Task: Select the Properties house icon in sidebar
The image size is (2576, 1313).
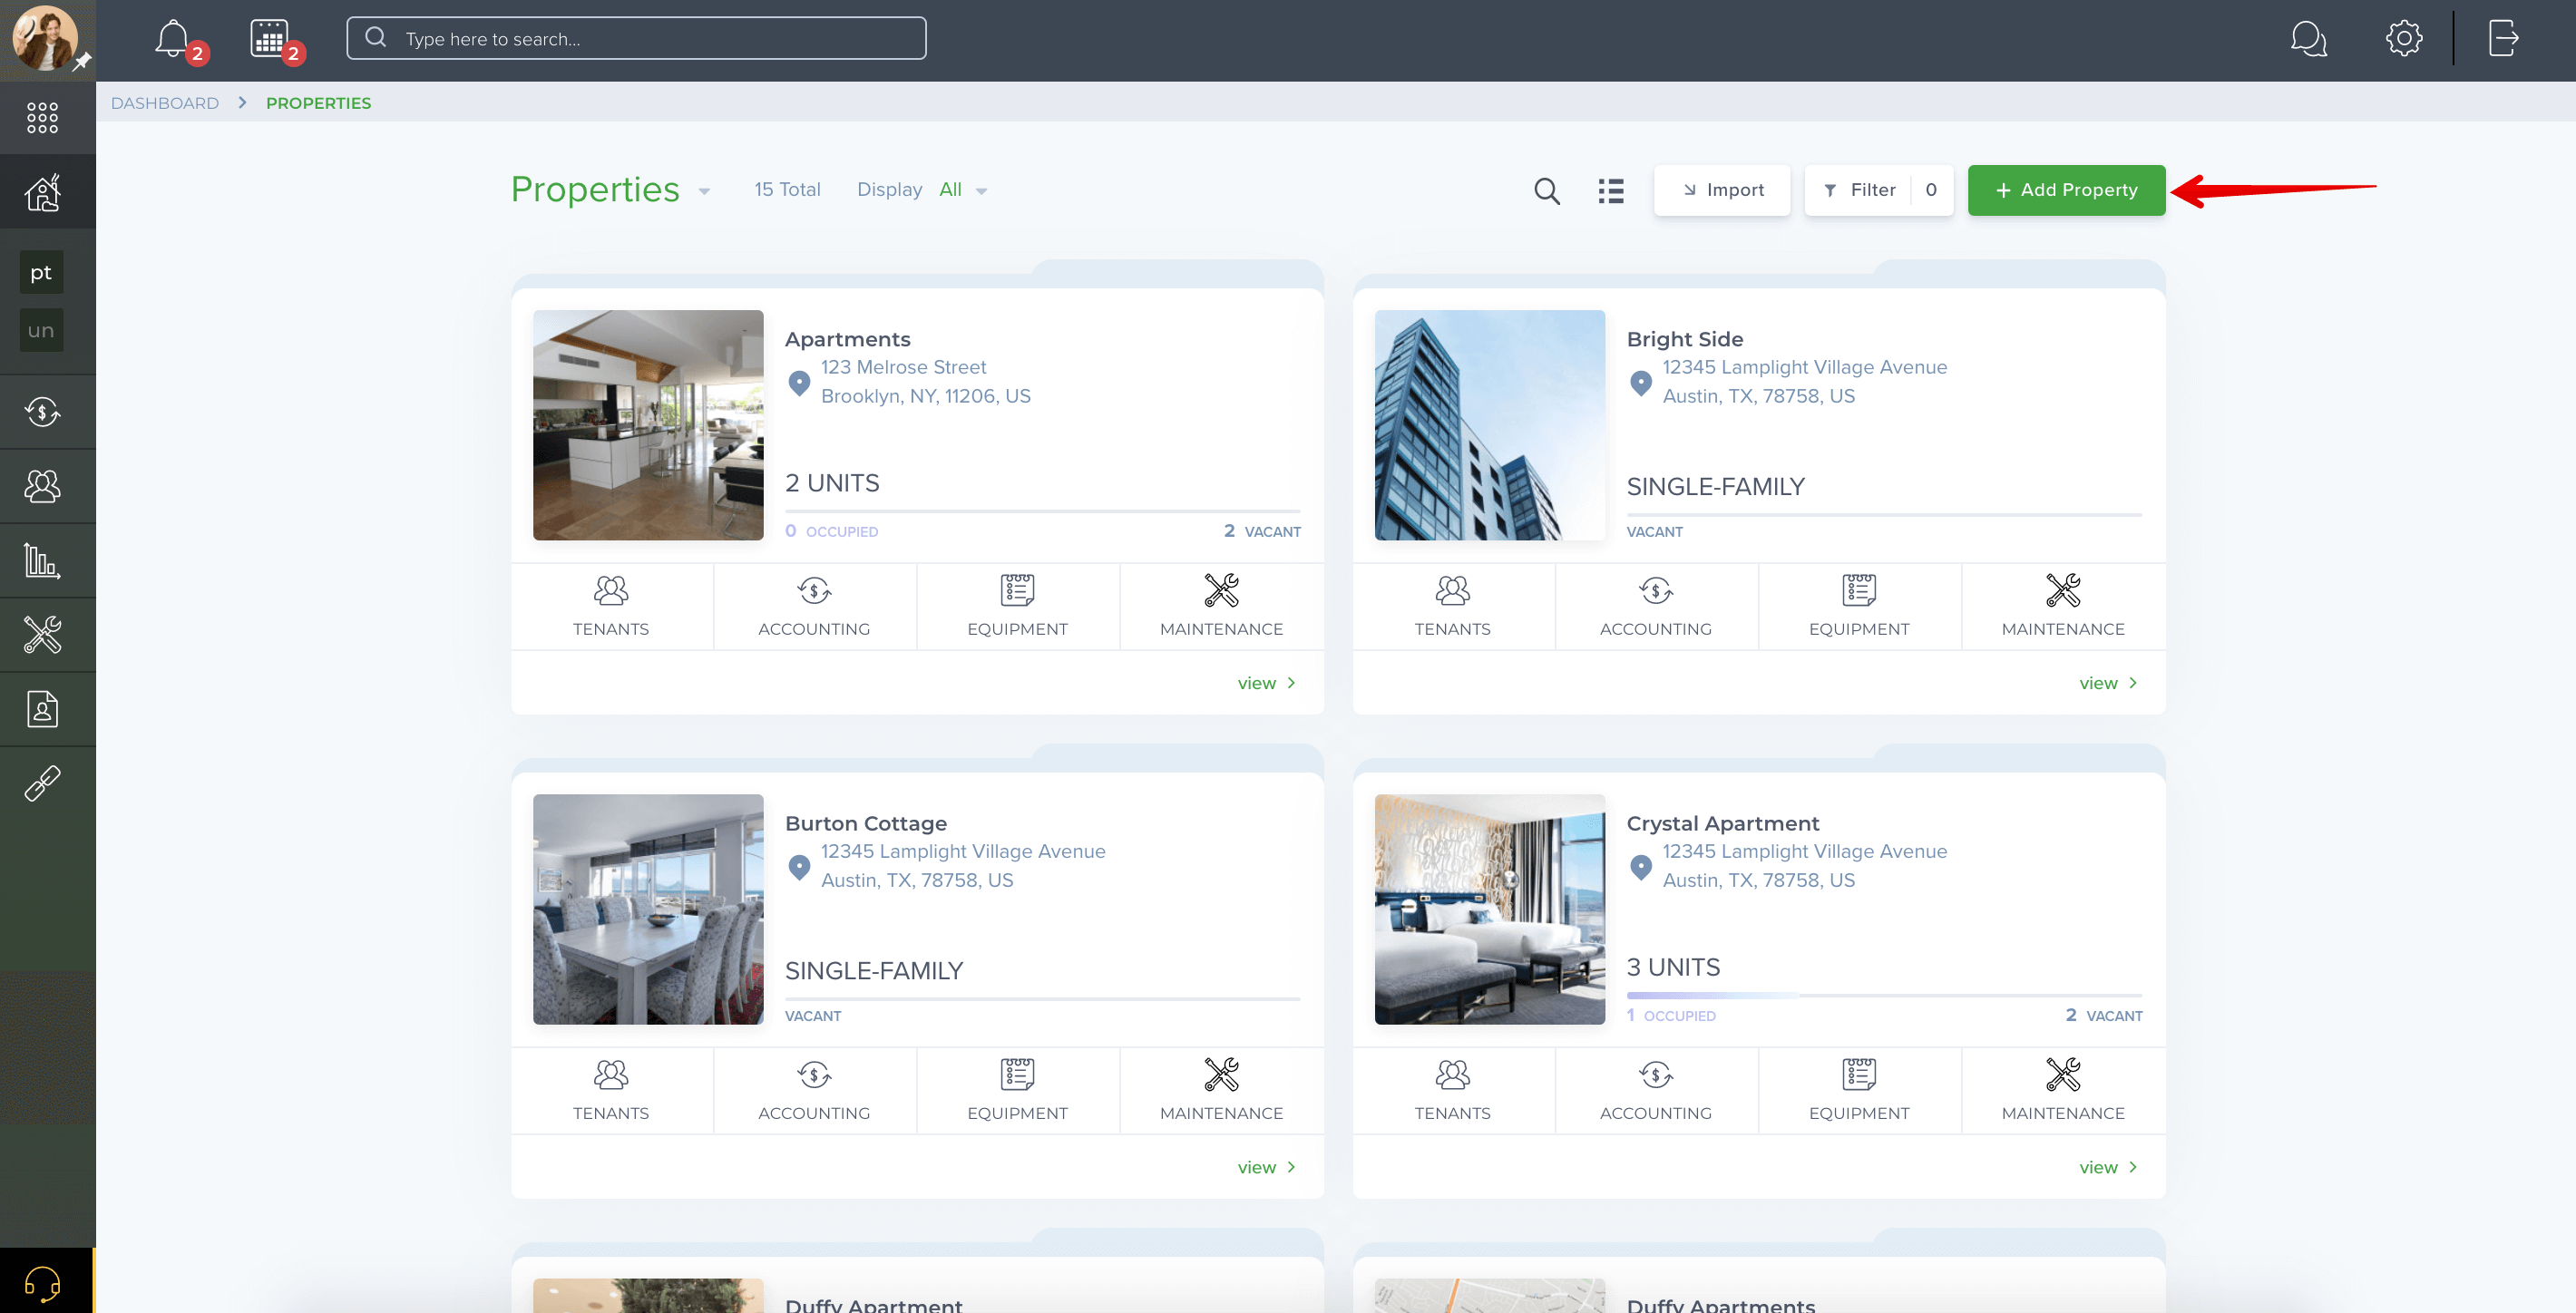Action: click(x=42, y=191)
